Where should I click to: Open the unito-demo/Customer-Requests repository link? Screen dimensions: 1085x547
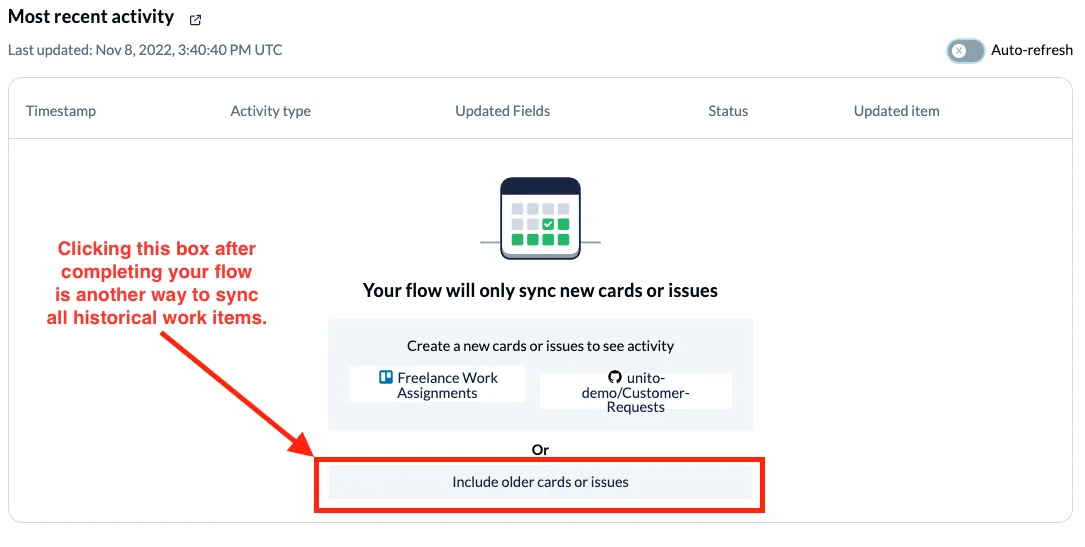coord(636,392)
